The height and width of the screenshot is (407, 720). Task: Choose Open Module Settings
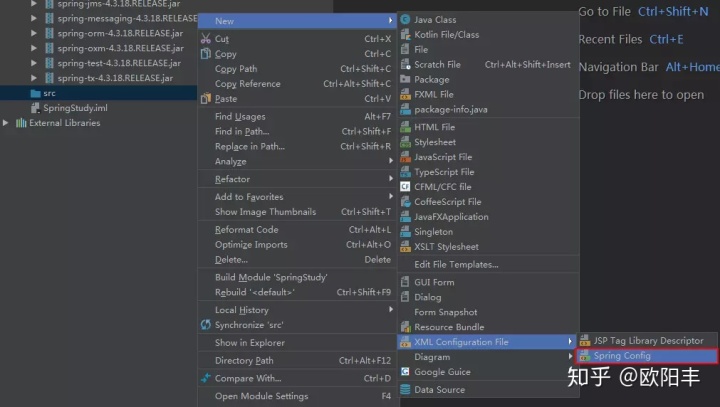pyautogui.click(x=297, y=396)
